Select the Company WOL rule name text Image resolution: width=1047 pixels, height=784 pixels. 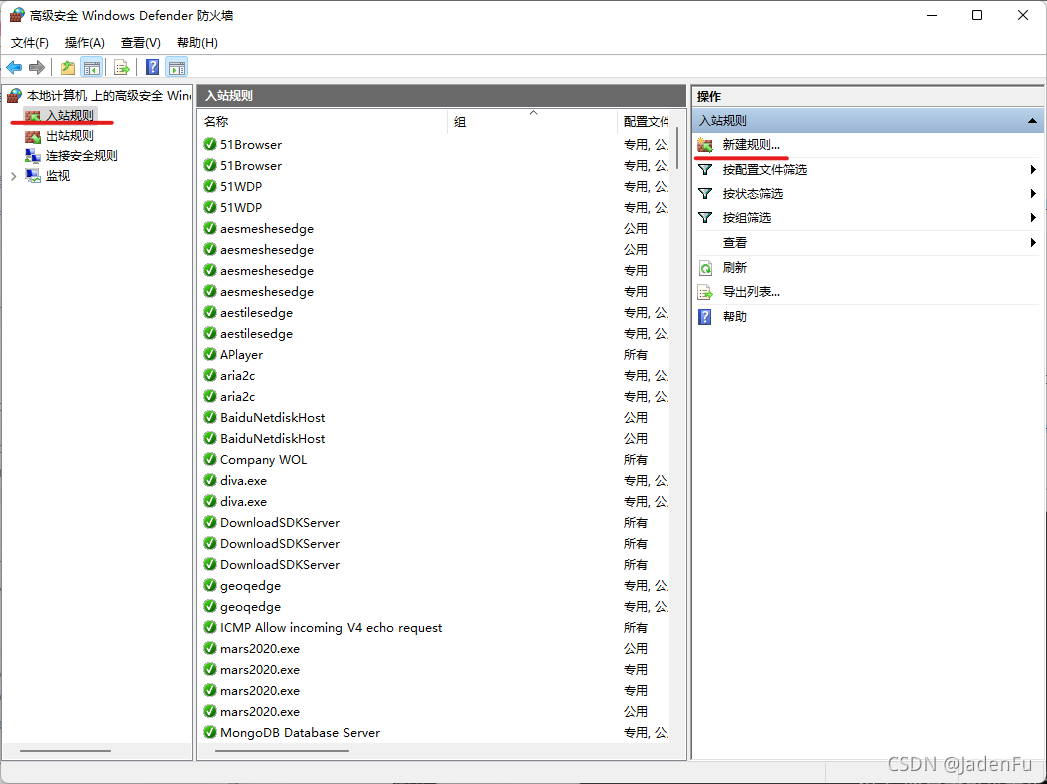[264, 459]
